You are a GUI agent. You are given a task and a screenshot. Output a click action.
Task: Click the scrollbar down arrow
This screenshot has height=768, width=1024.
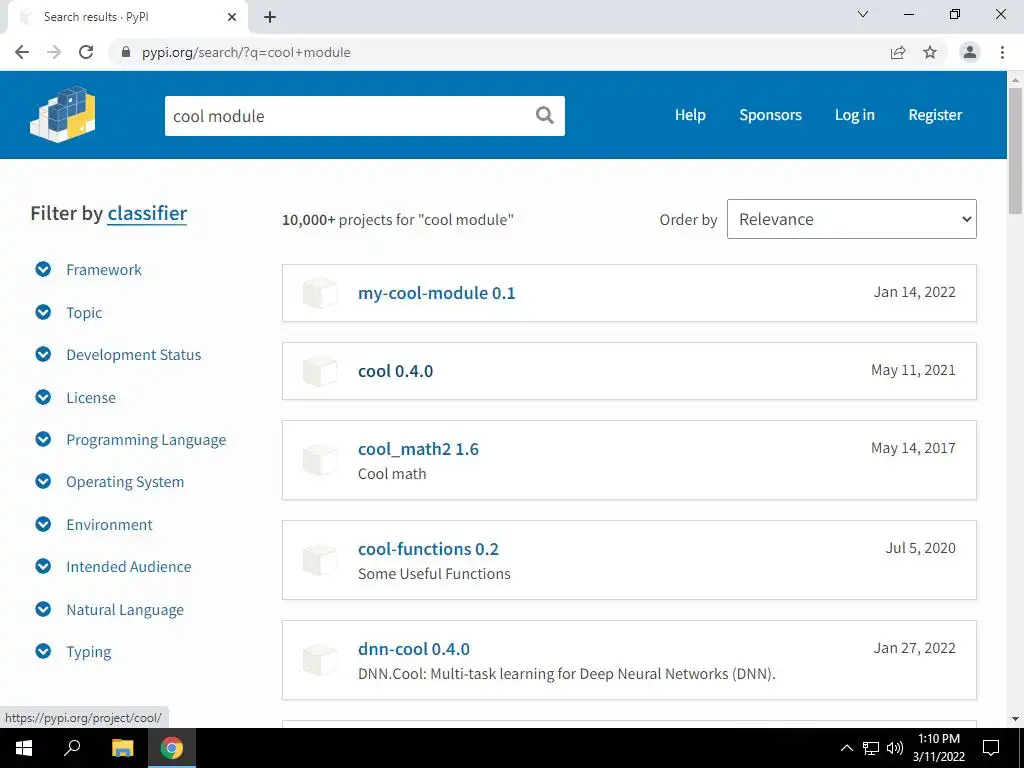point(1015,720)
